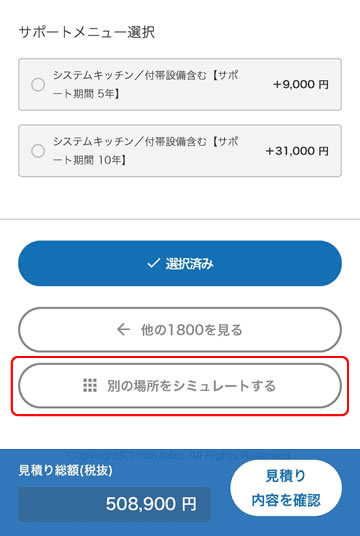This screenshot has height=536, width=360.
Task: Choose the システムキッチン サポート期間 5年 option text
Action: (145, 84)
